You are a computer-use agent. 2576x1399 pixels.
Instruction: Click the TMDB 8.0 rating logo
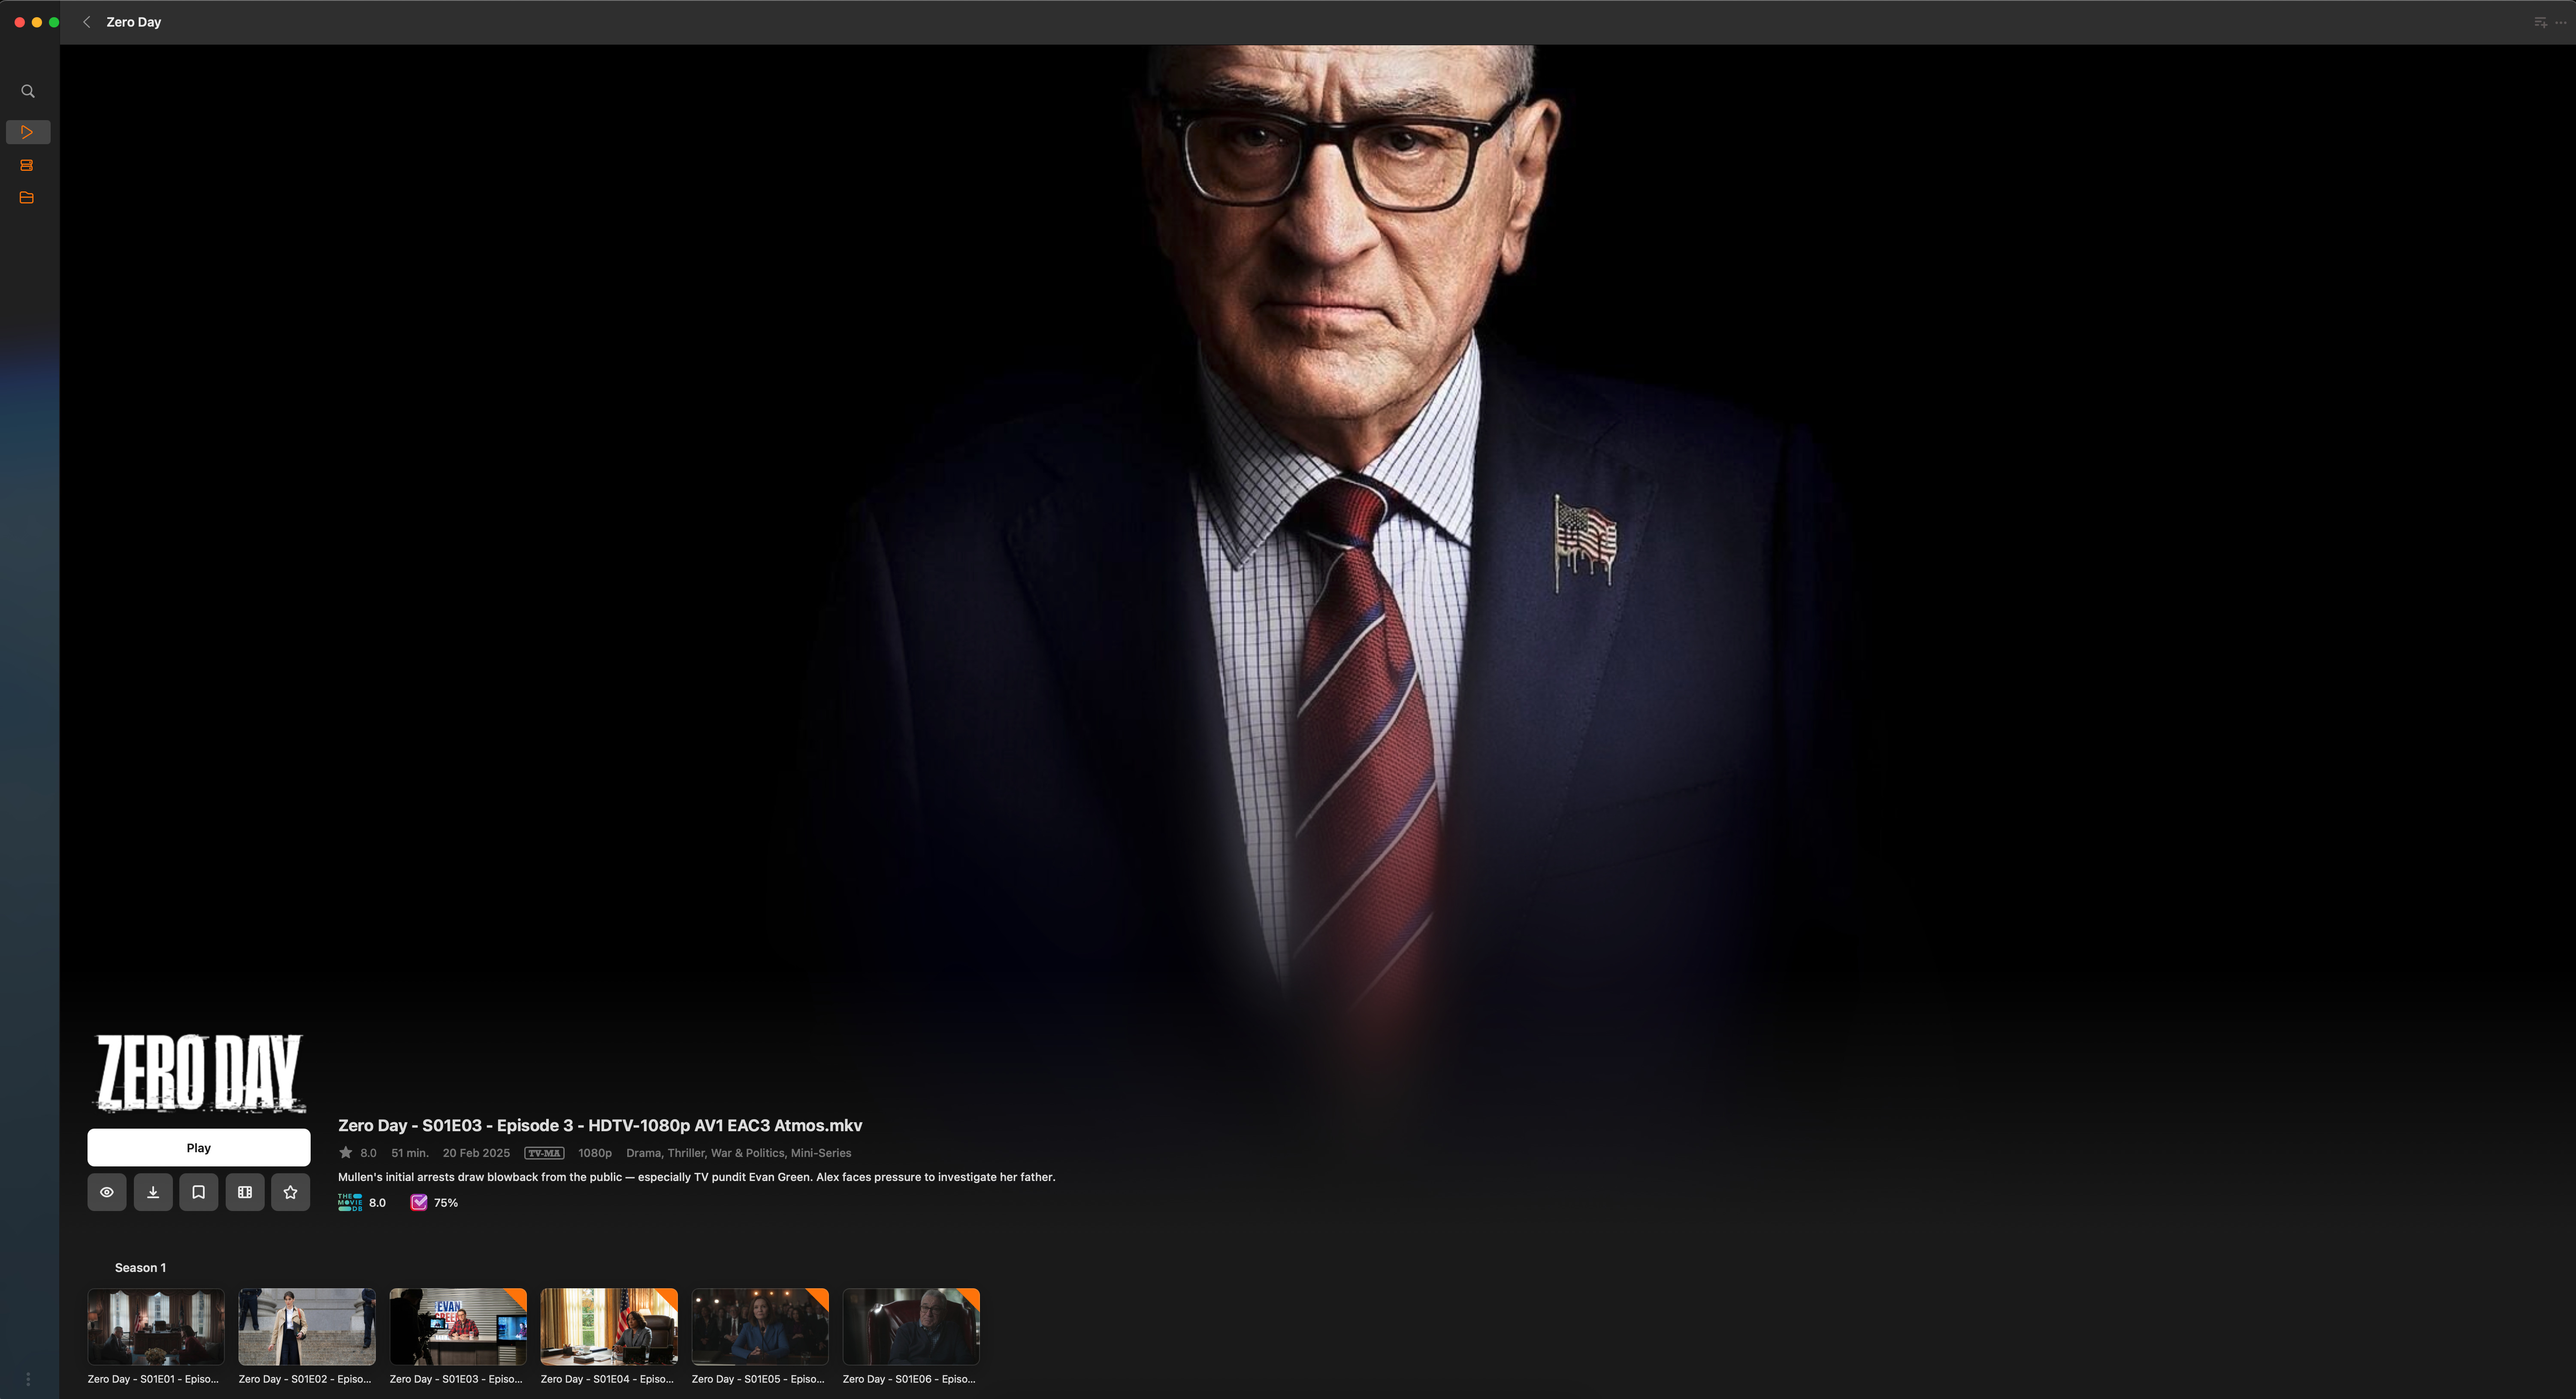tap(350, 1202)
